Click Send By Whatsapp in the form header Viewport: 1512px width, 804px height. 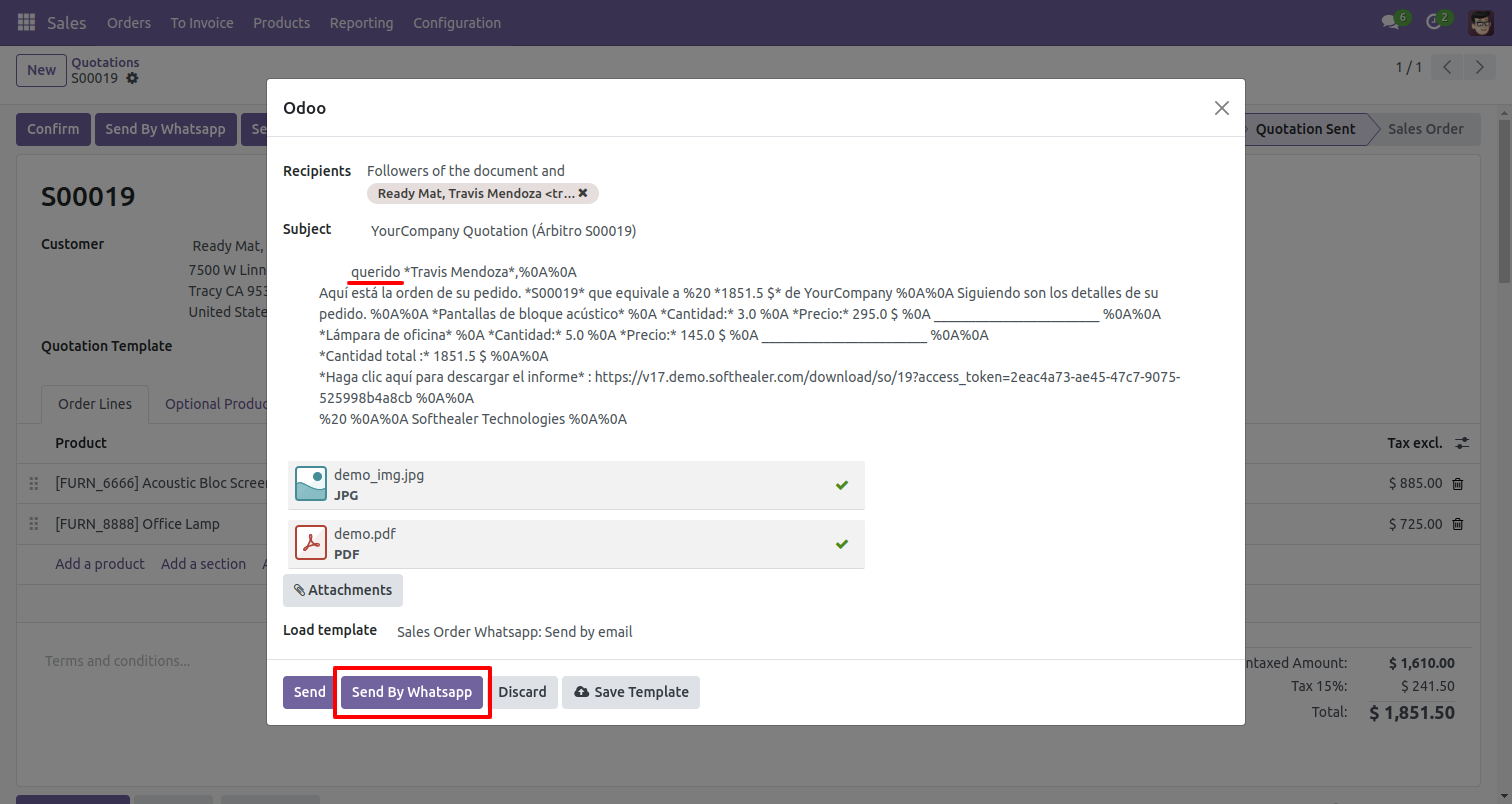(165, 129)
